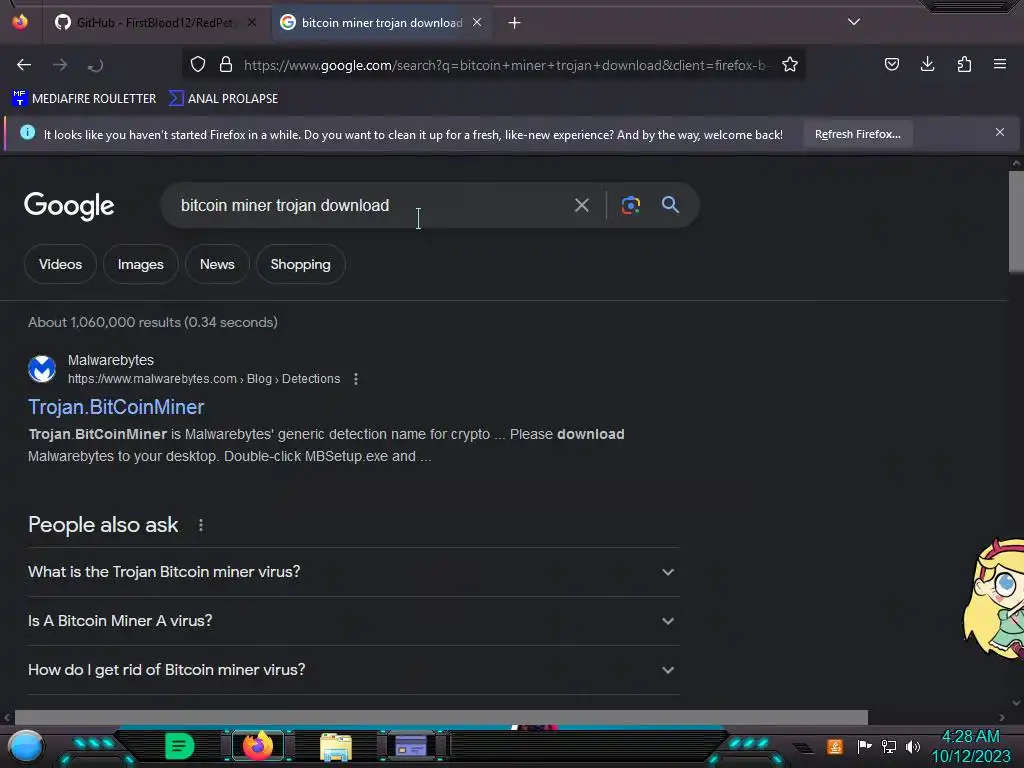Click the Firefox logo button beside tabs
This screenshot has height=768, width=1024.
(20, 22)
